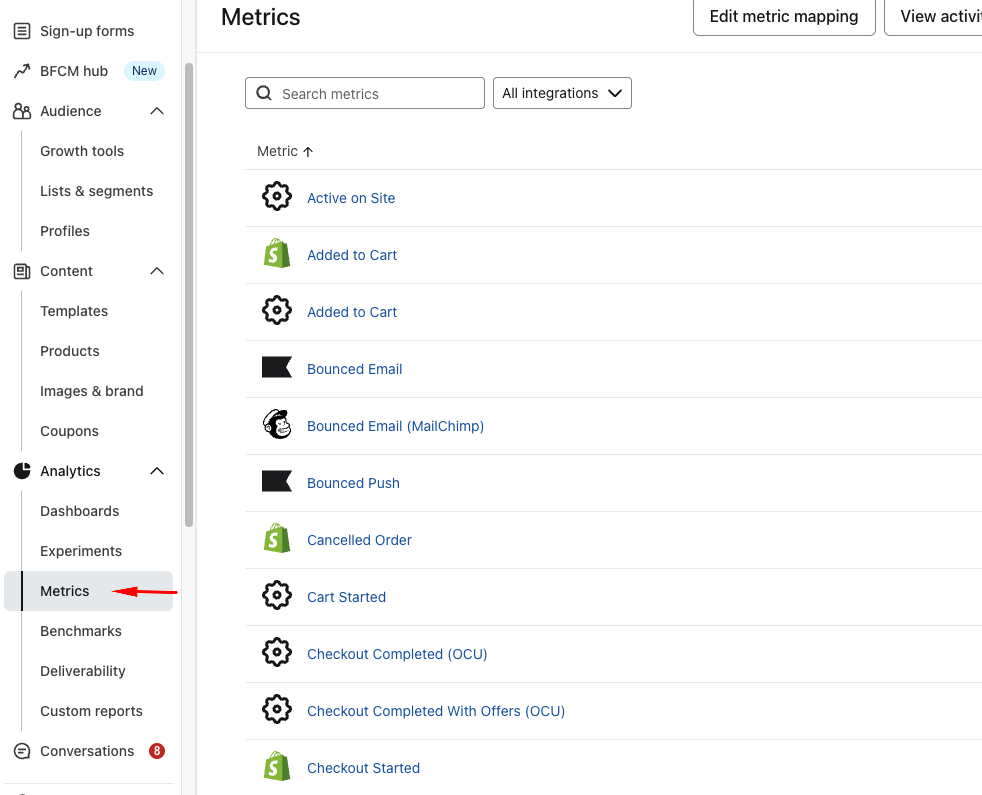Collapse the Content section chevron
The width and height of the screenshot is (982, 795).
click(x=157, y=271)
